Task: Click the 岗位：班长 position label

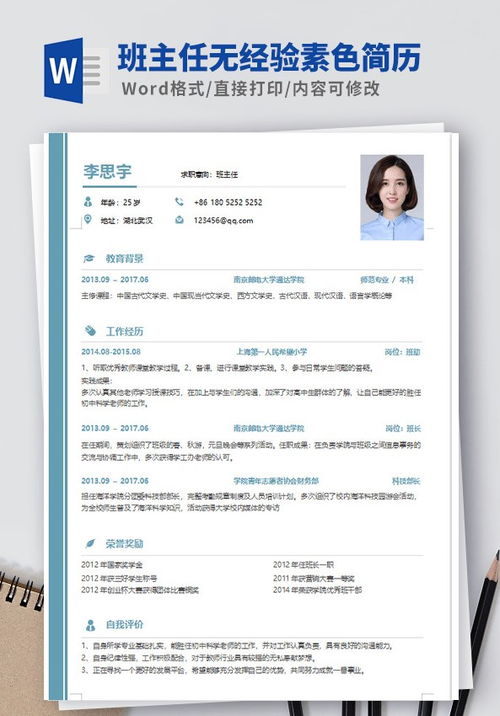Action: coord(403,428)
